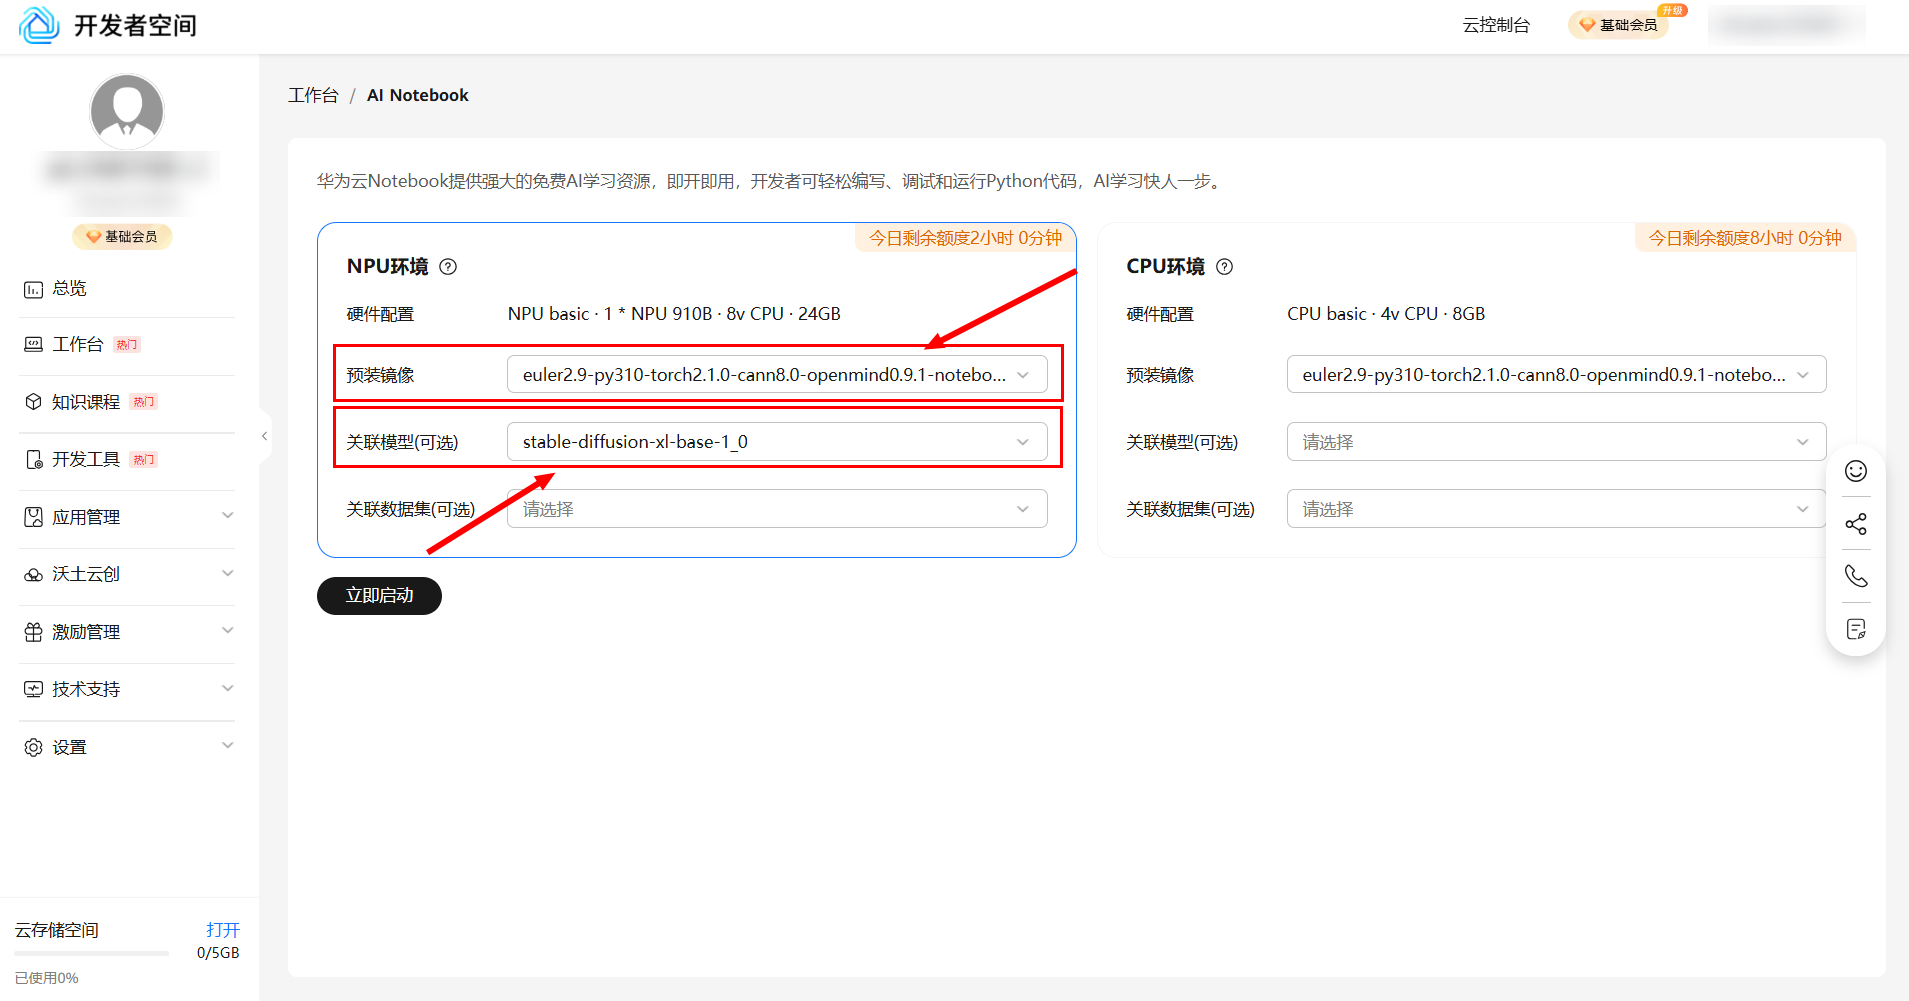Open CPU 关联模型 dropdown
This screenshot has width=1909, height=1001.
click(x=1556, y=442)
